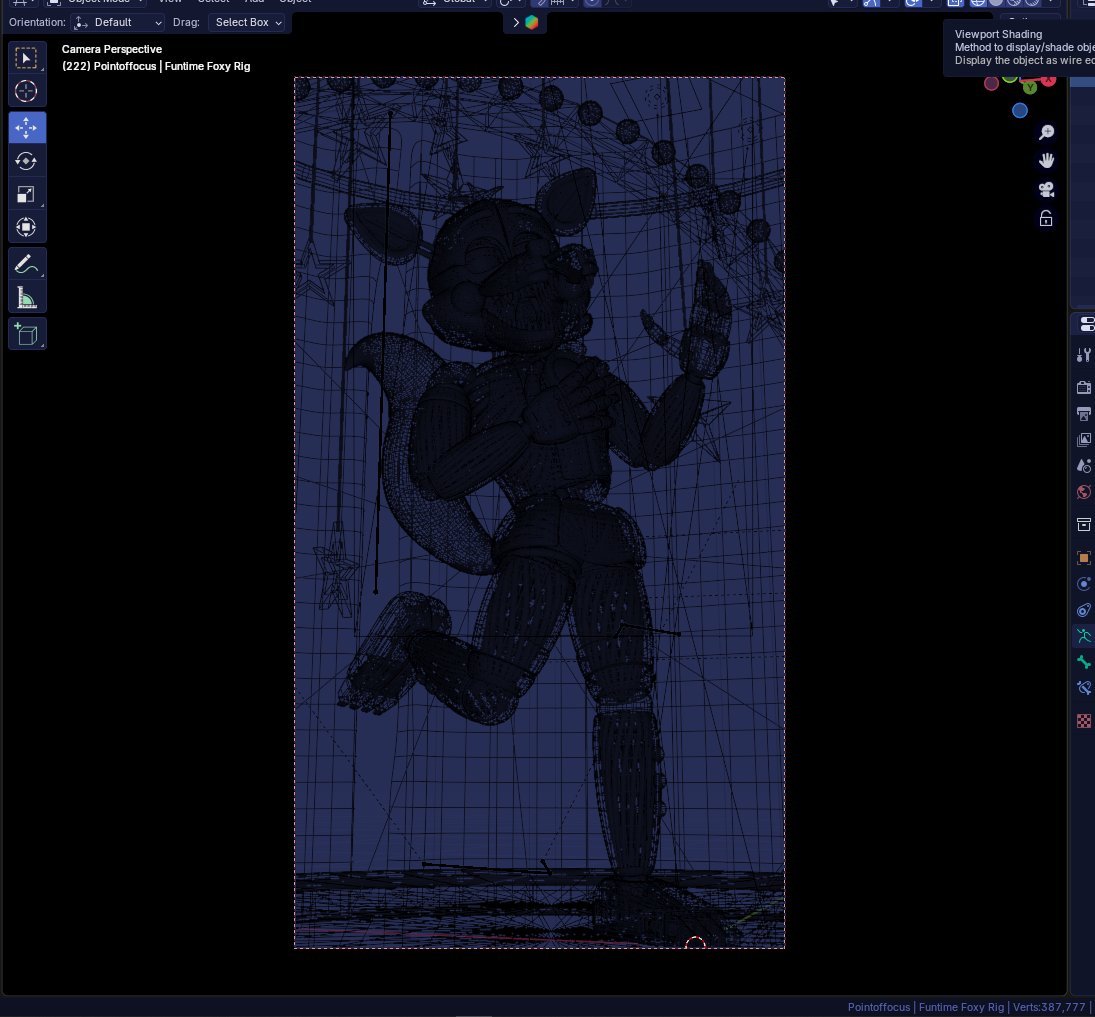Screen dimensions: 1095x1017
Task: Click the '(222) Pointoffocus | Funtime Foxy Rig' text
Action: [x=156, y=66]
